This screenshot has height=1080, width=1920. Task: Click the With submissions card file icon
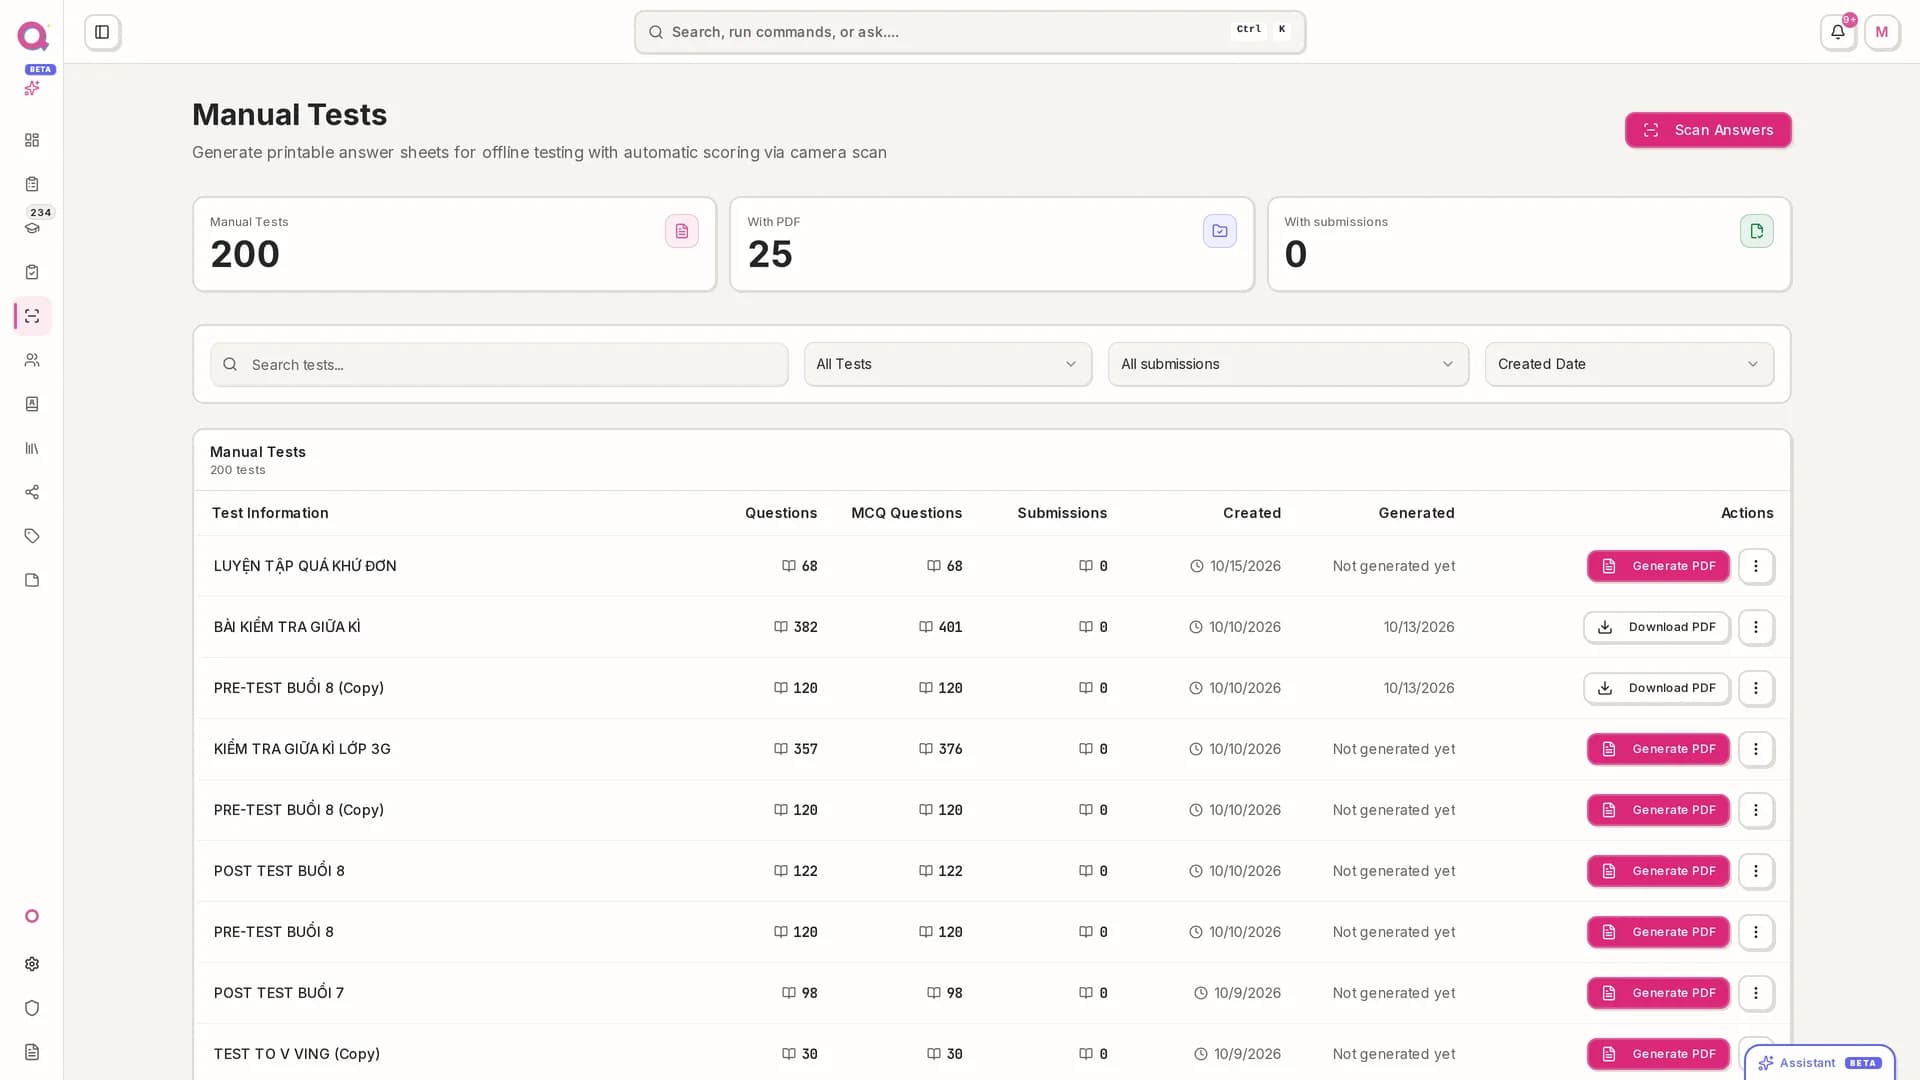point(1757,231)
